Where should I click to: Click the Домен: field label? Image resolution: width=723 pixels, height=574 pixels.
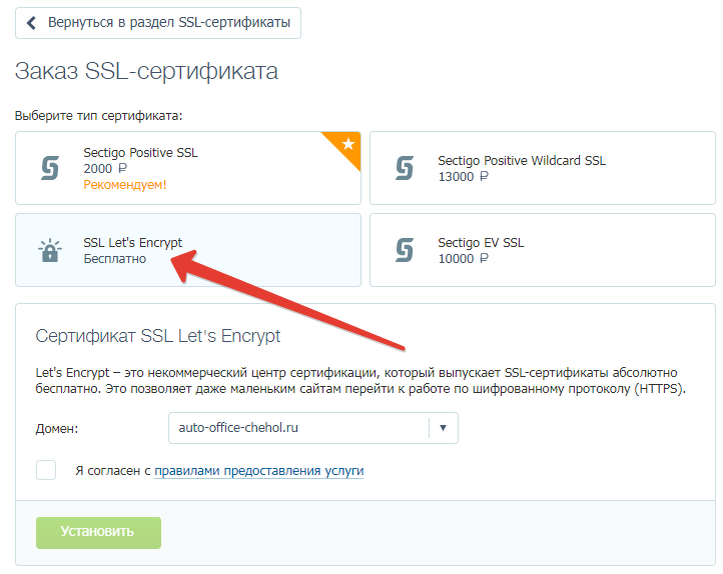click(57, 429)
